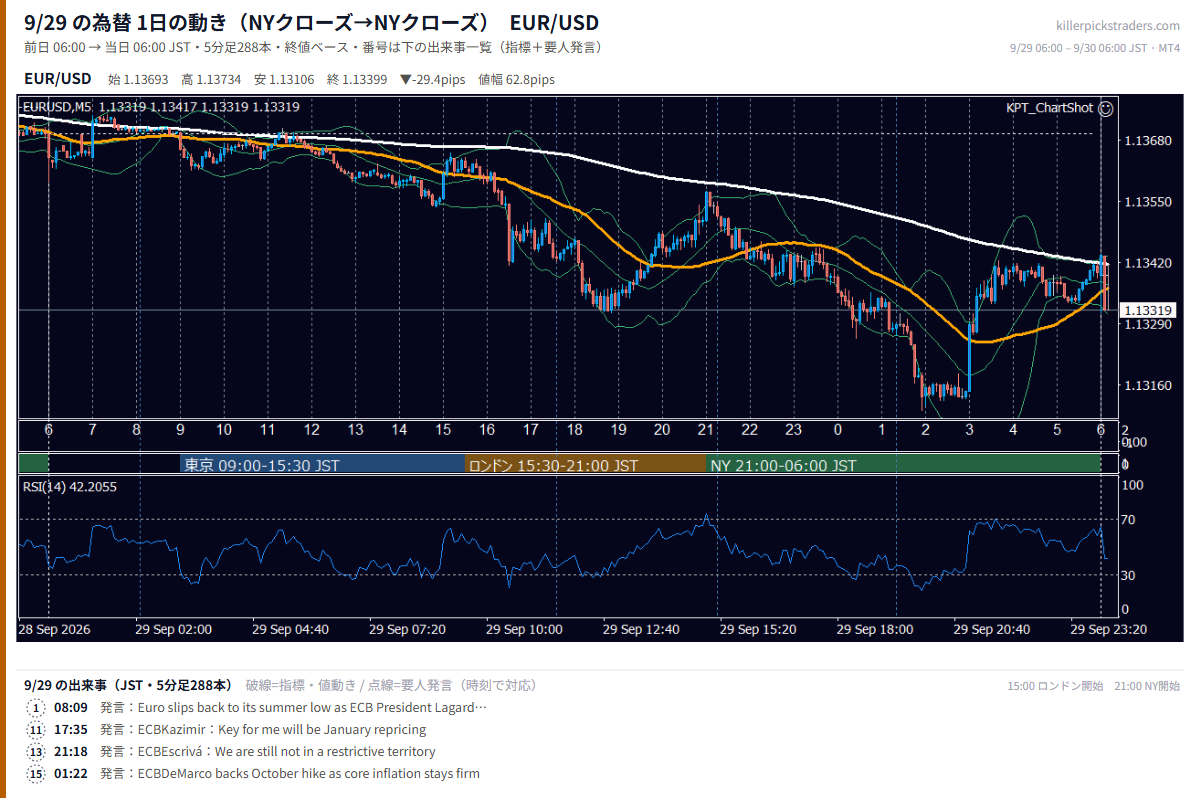Viewport: 1200px width, 798px height.
Task: Click the circled number 15 event marker
Action: (x=37, y=774)
